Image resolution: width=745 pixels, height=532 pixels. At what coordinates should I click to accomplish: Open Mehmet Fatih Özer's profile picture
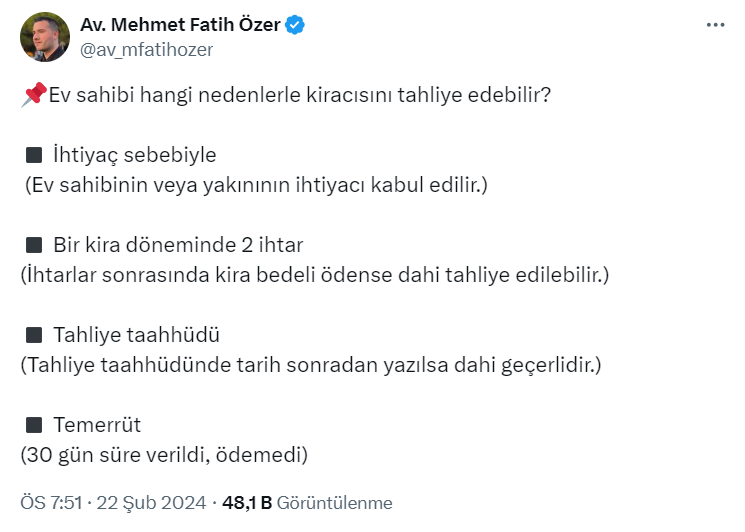point(45,37)
